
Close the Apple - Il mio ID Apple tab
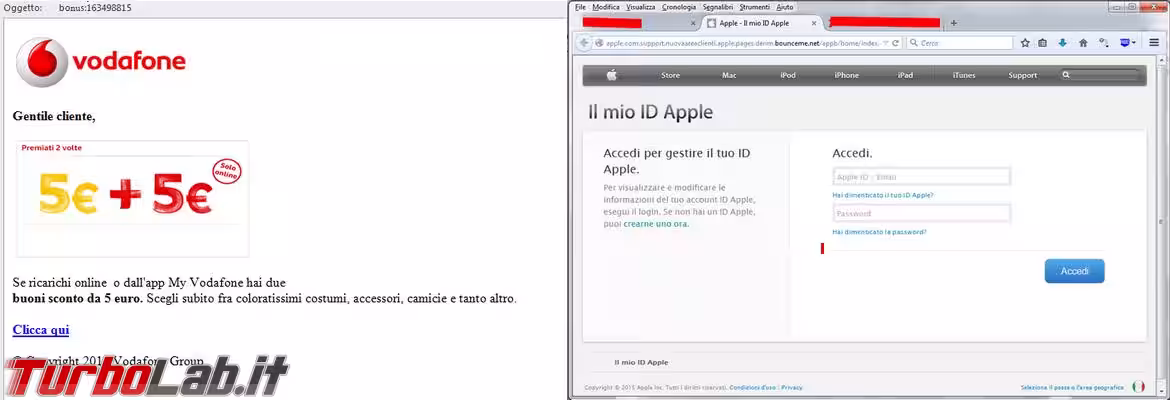point(818,22)
